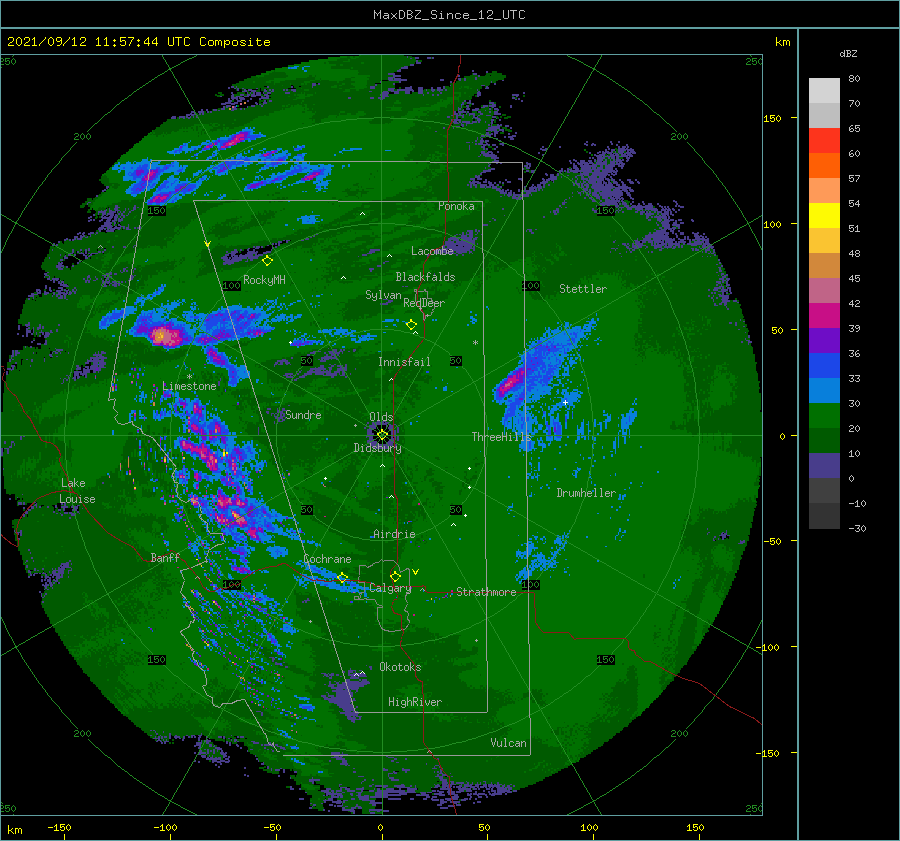Click the yellow V marker right of Calgary diamond
Image resolution: width=900 pixels, height=841 pixels.
click(416, 572)
